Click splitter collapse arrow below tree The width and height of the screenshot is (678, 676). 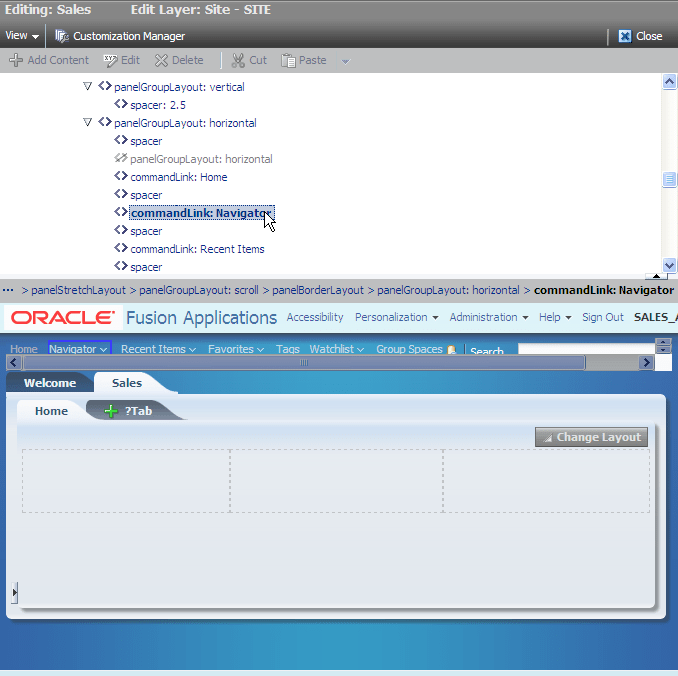pyautogui.click(x=656, y=276)
